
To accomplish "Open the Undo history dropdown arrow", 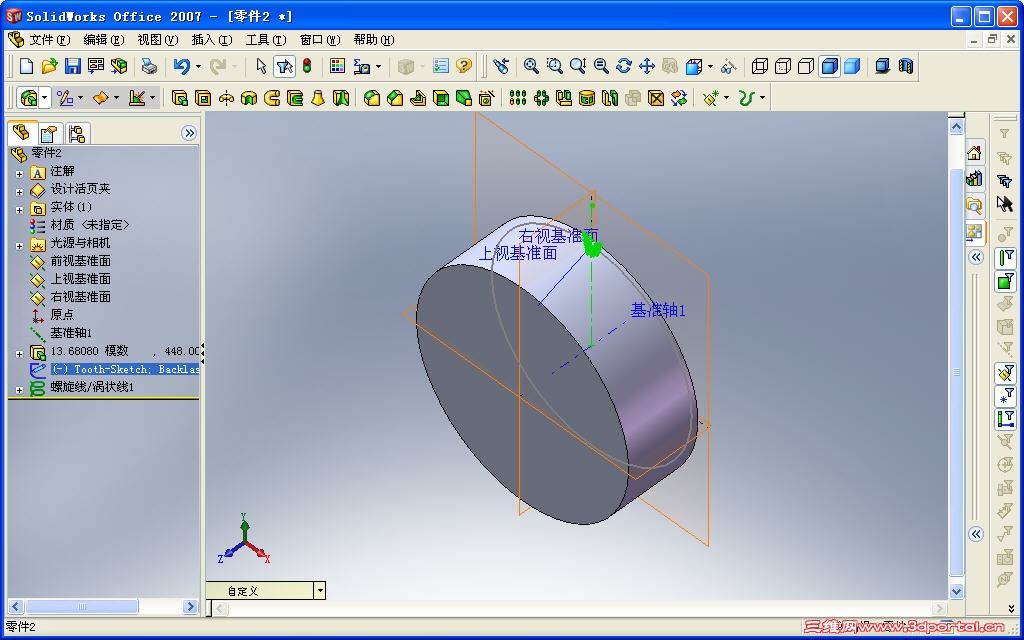I will coord(198,66).
